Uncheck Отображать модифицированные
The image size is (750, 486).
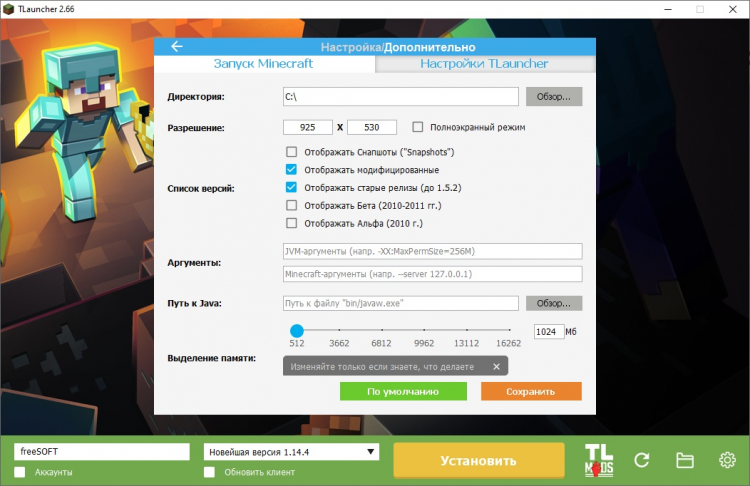click(291, 170)
